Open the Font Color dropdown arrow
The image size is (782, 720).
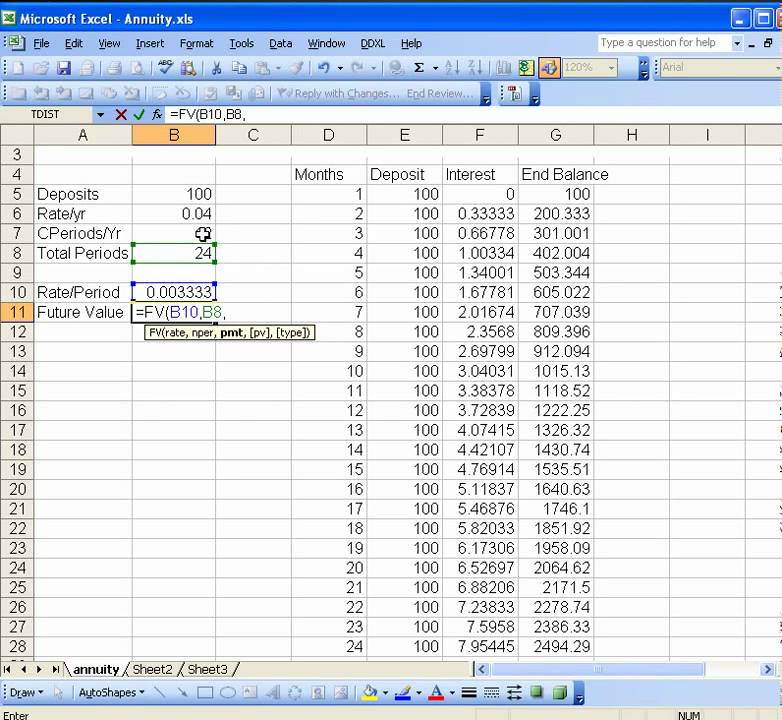click(x=452, y=693)
